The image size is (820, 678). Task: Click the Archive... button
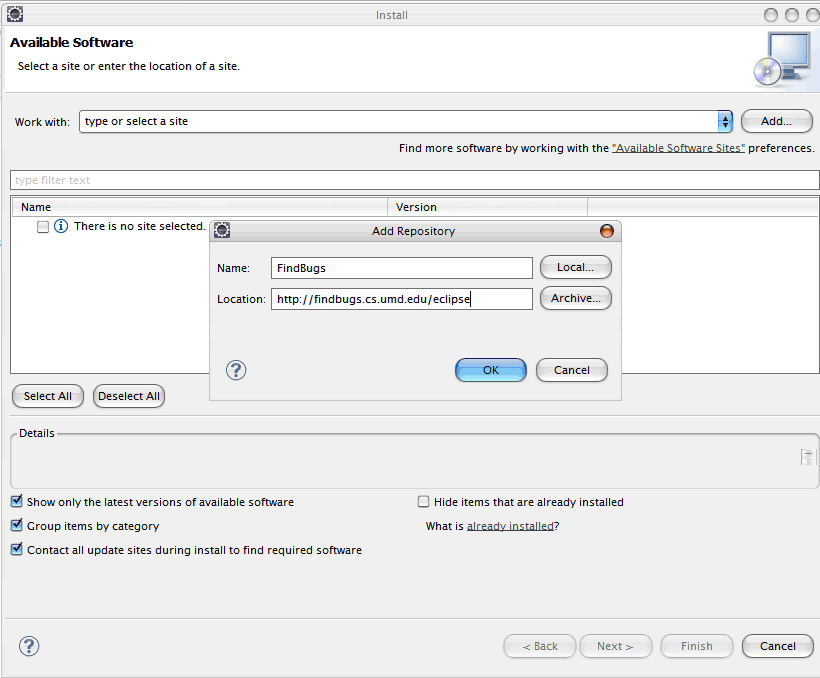point(575,298)
